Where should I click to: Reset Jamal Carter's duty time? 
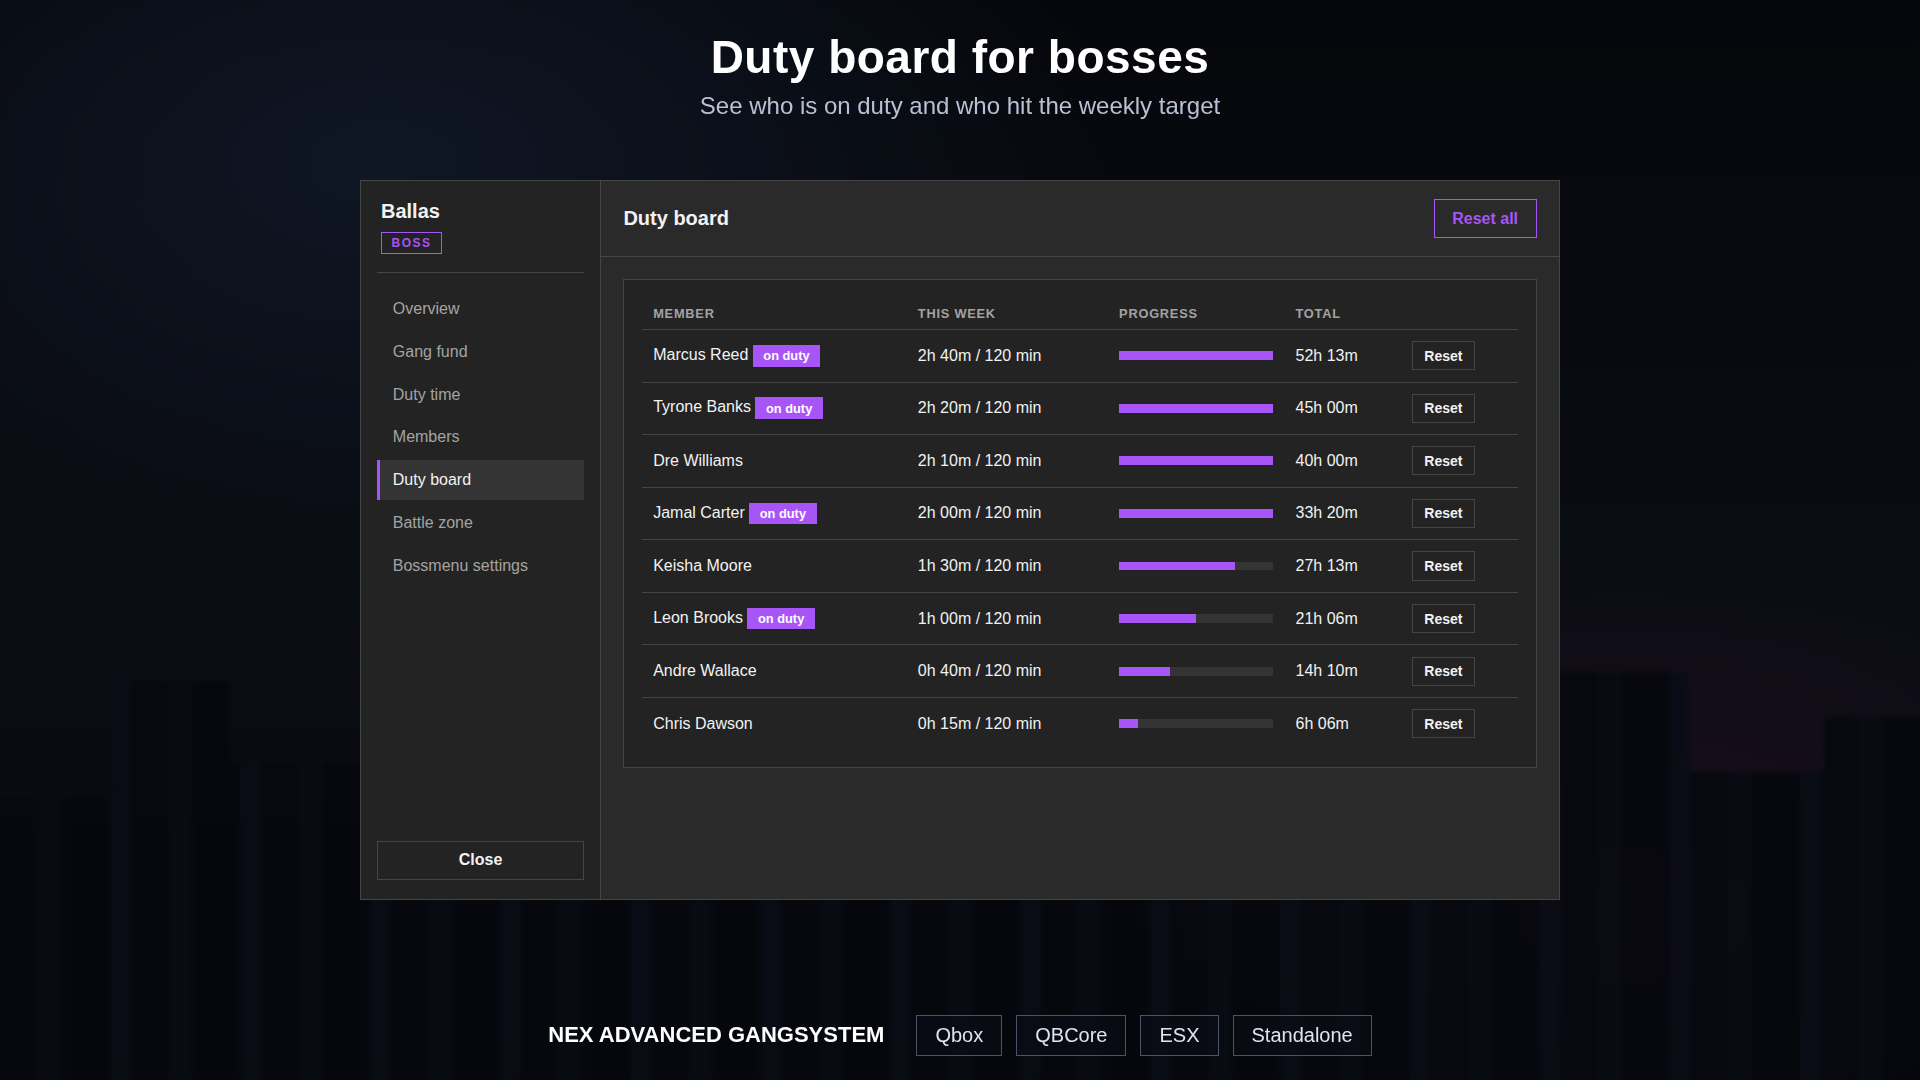[x=1443, y=513]
